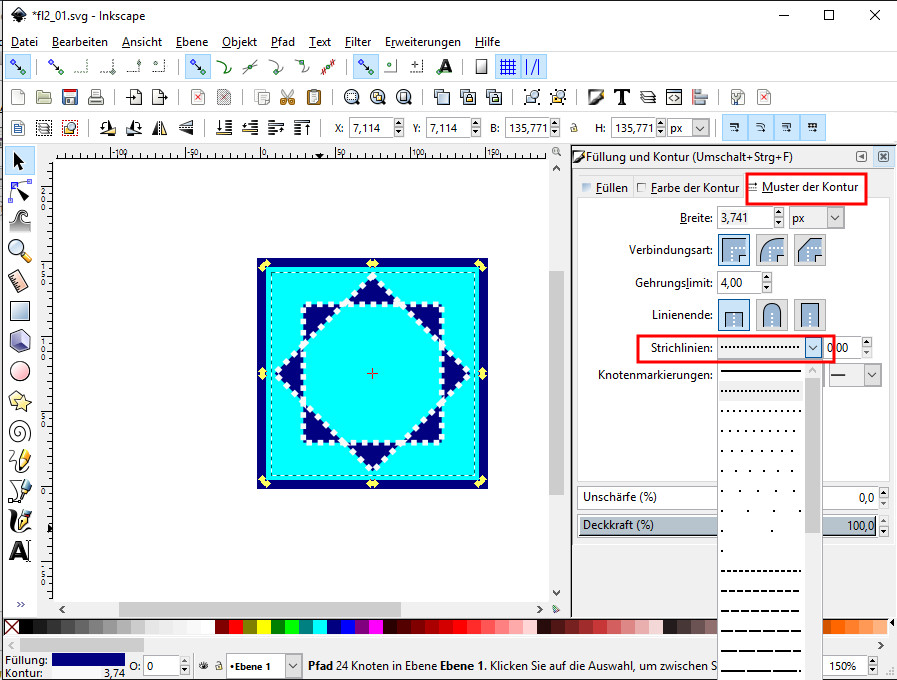Image resolution: width=897 pixels, height=680 pixels.
Task: Choose the Star and polygon tool
Action: tap(19, 401)
